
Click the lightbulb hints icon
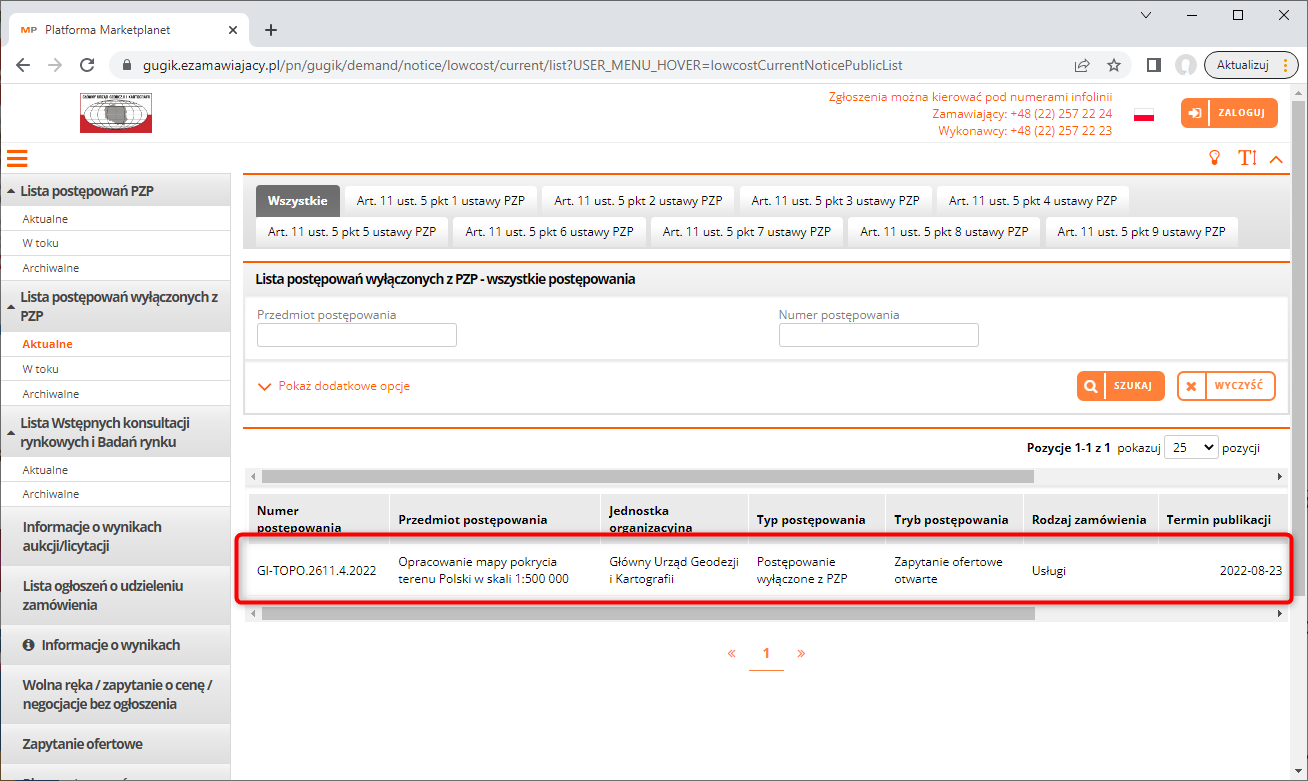pyautogui.click(x=1215, y=158)
